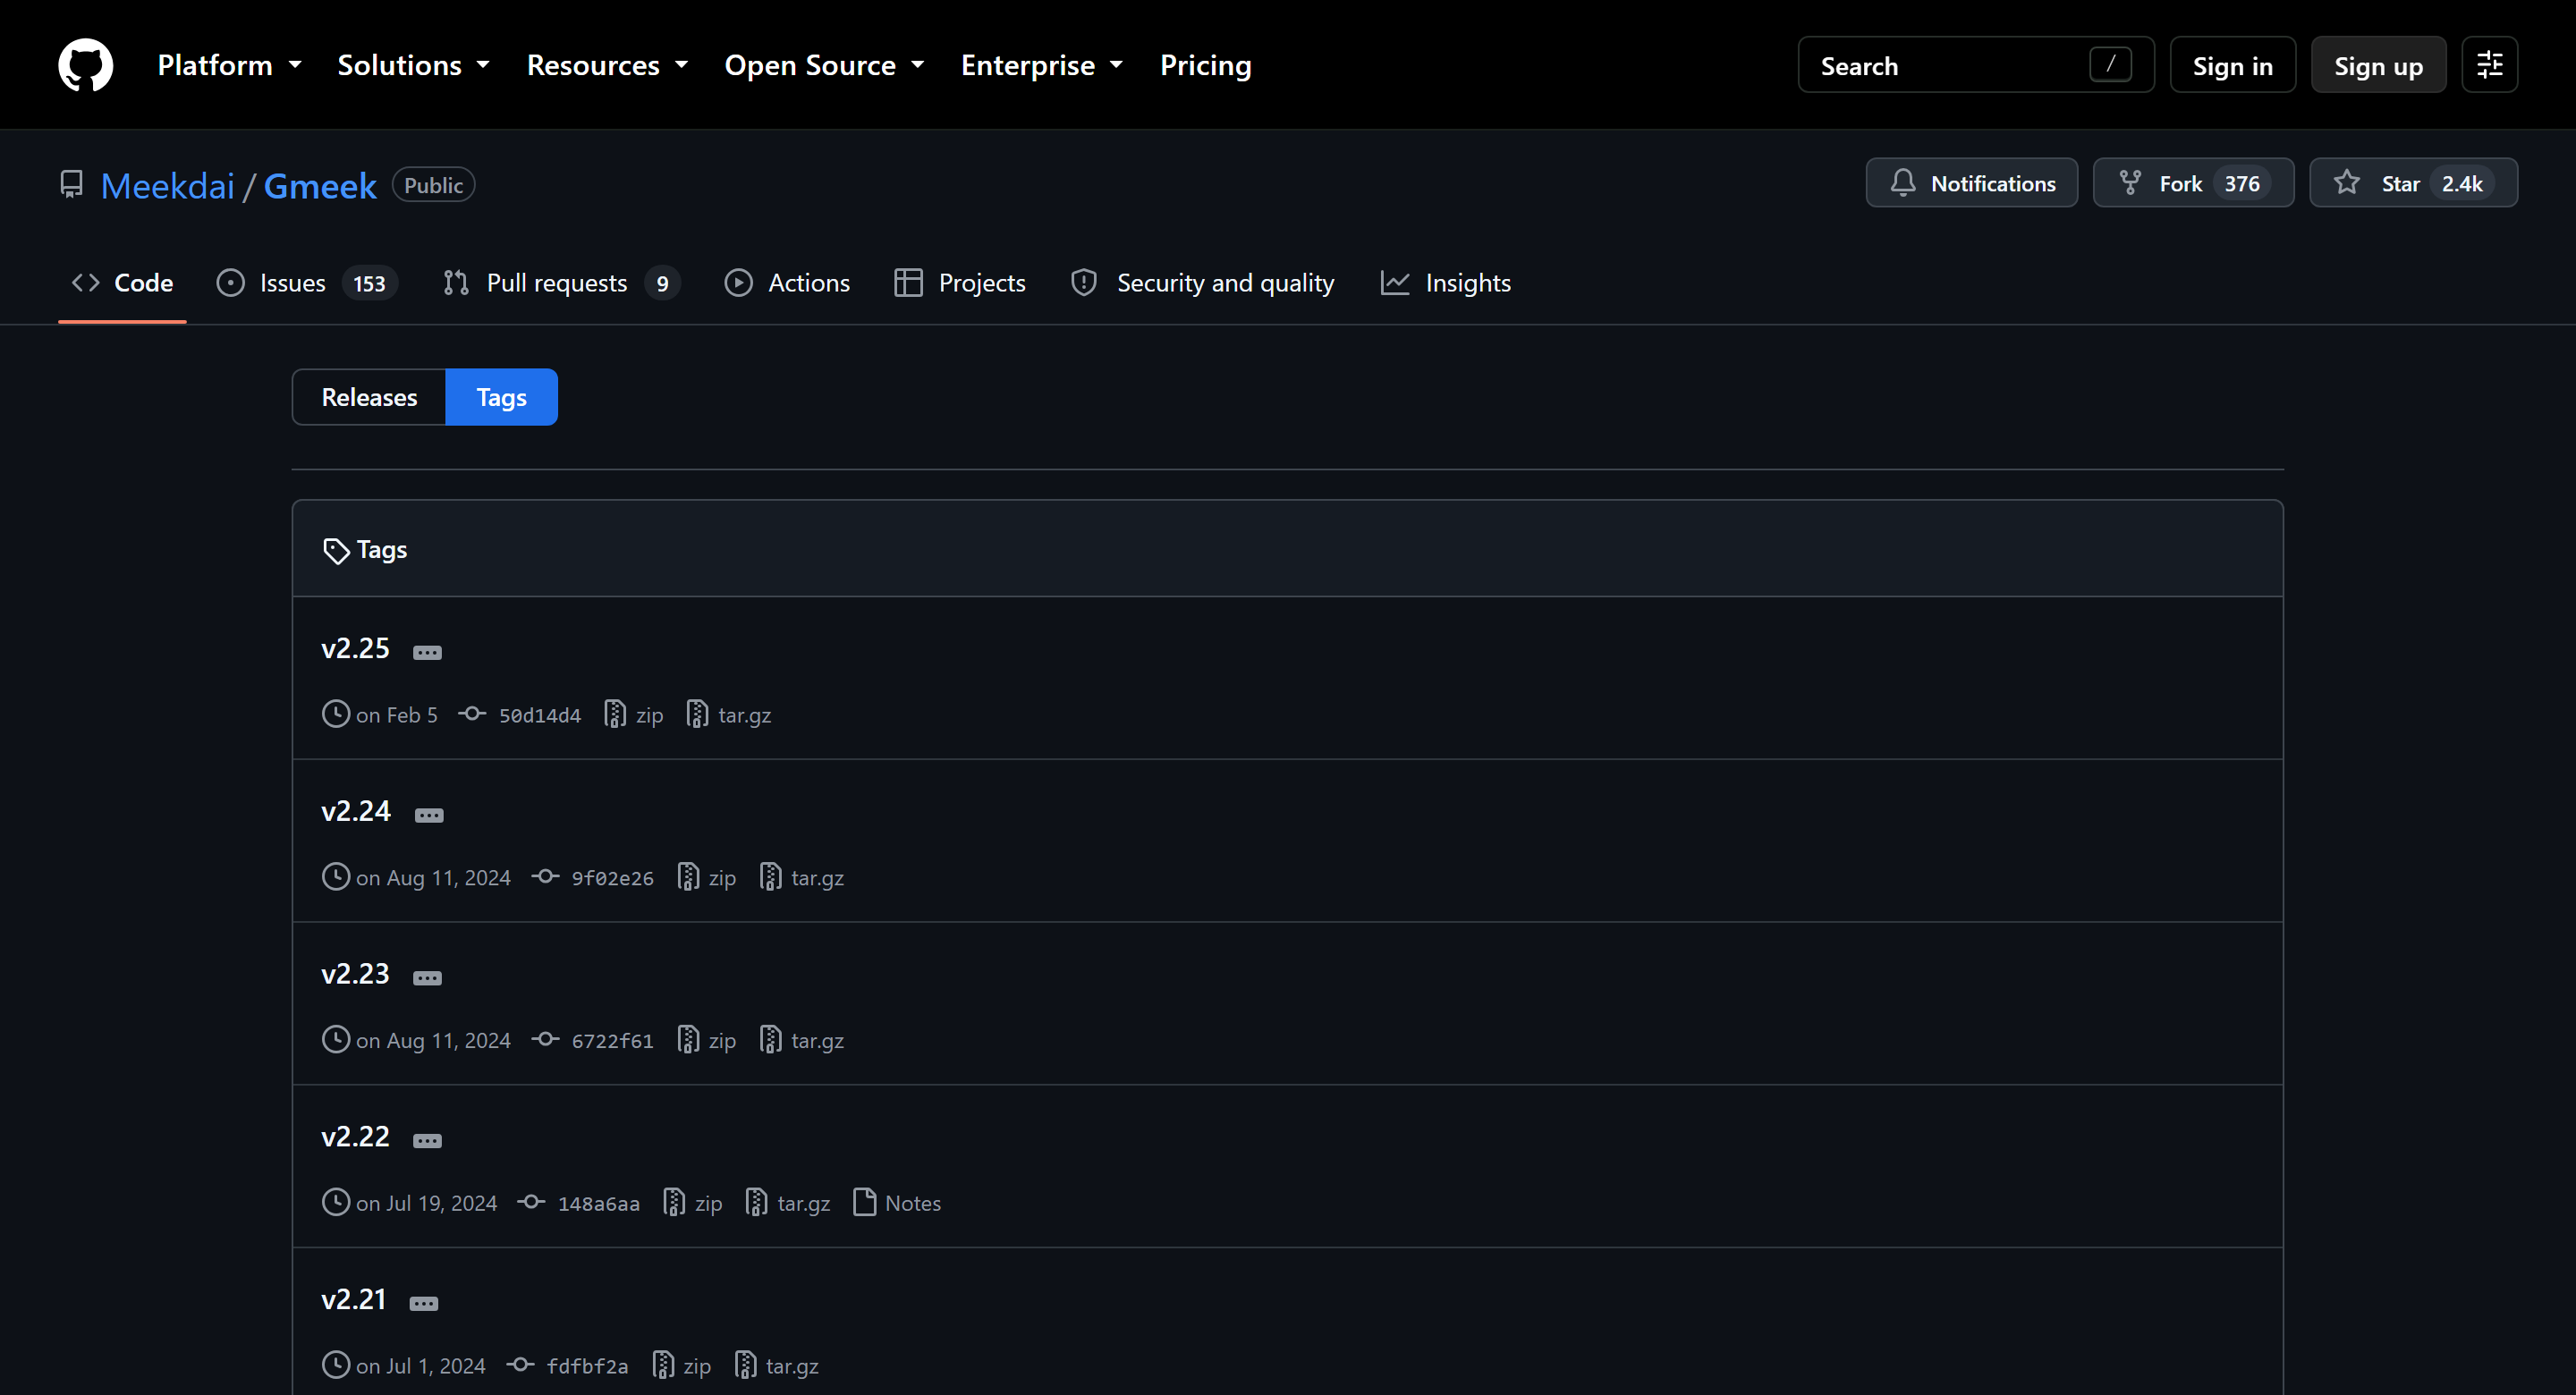Go to the GitHub homepage via the Octocat logo
The height and width of the screenshot is (1395, 2576).
85,65
